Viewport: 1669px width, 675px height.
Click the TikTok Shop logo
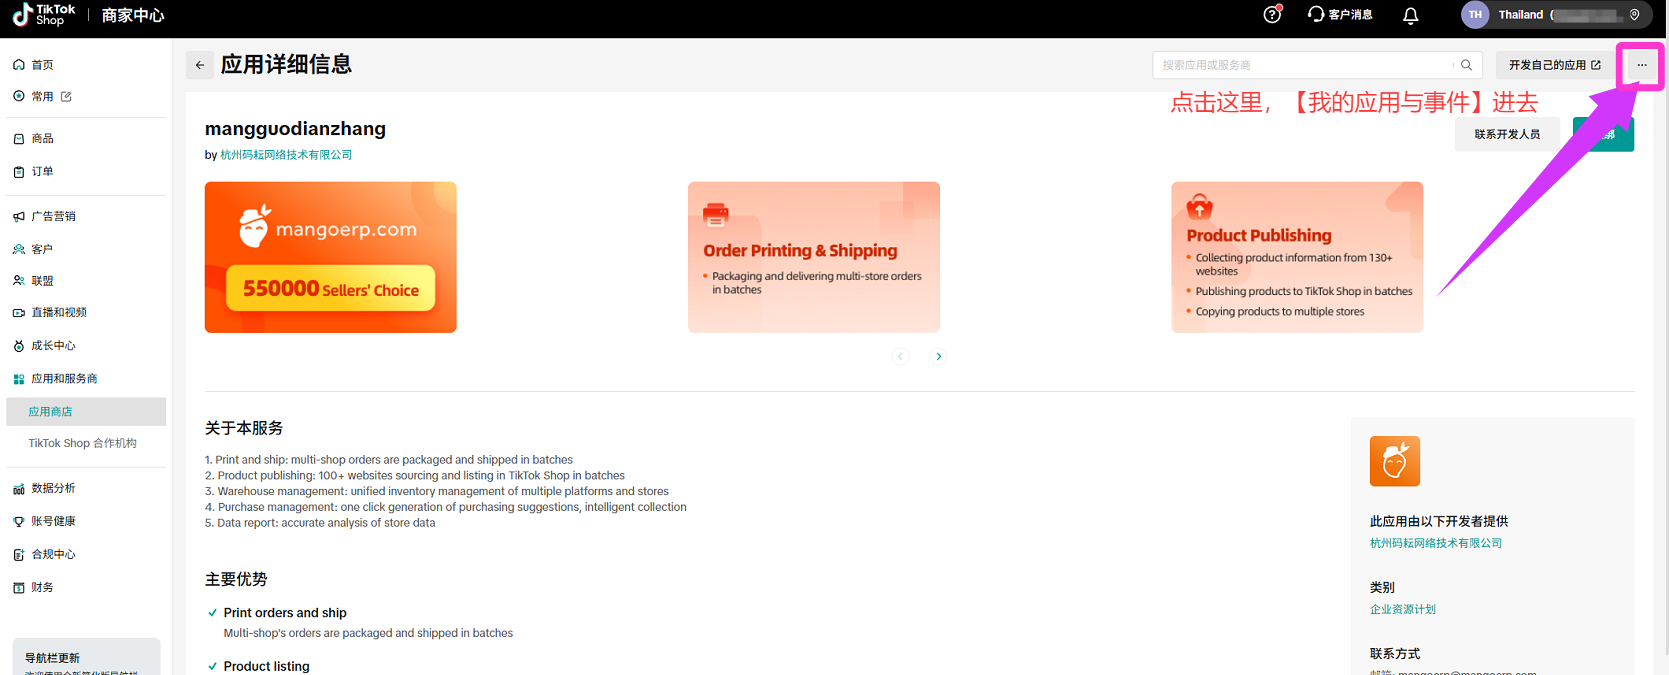[x=44, y=15]
